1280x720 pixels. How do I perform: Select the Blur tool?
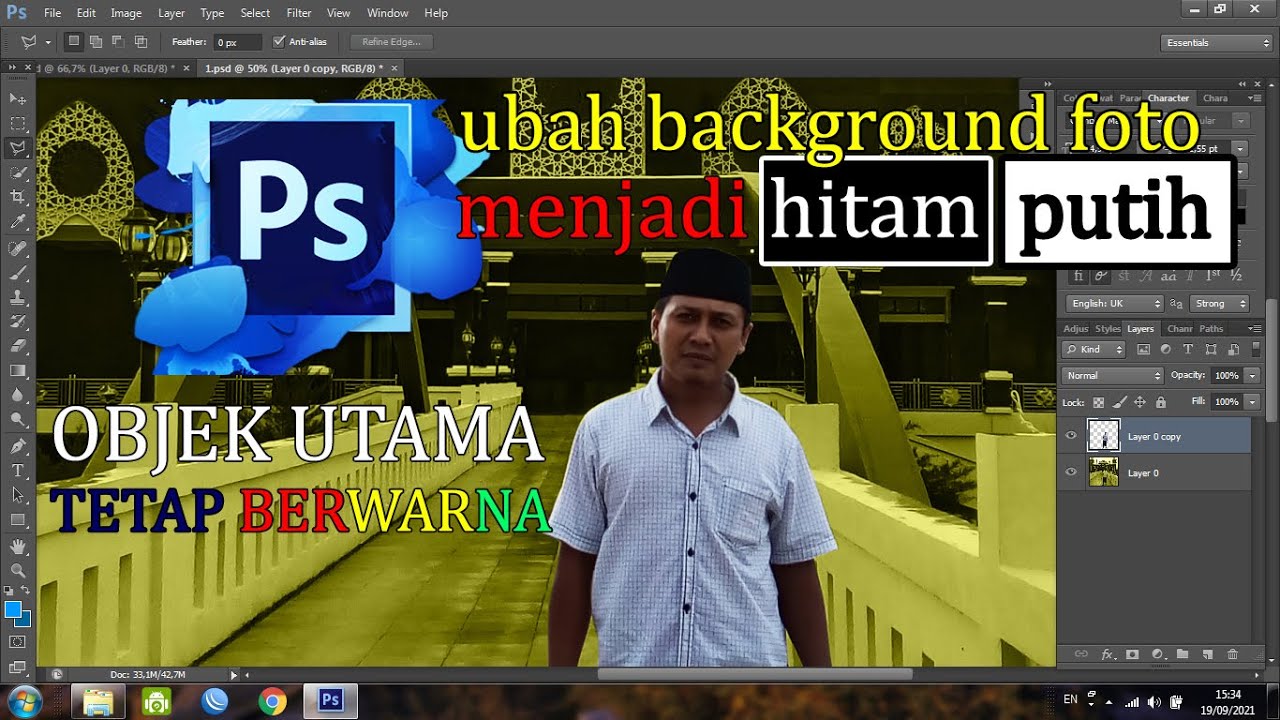click(x=18, y=395)
